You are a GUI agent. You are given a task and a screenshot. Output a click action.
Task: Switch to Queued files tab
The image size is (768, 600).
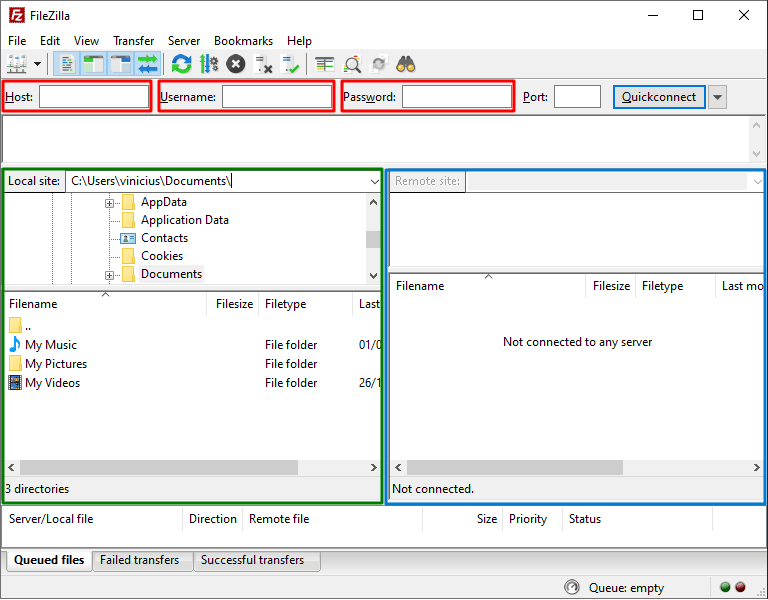pyautogui.click(x=49, y=560)
